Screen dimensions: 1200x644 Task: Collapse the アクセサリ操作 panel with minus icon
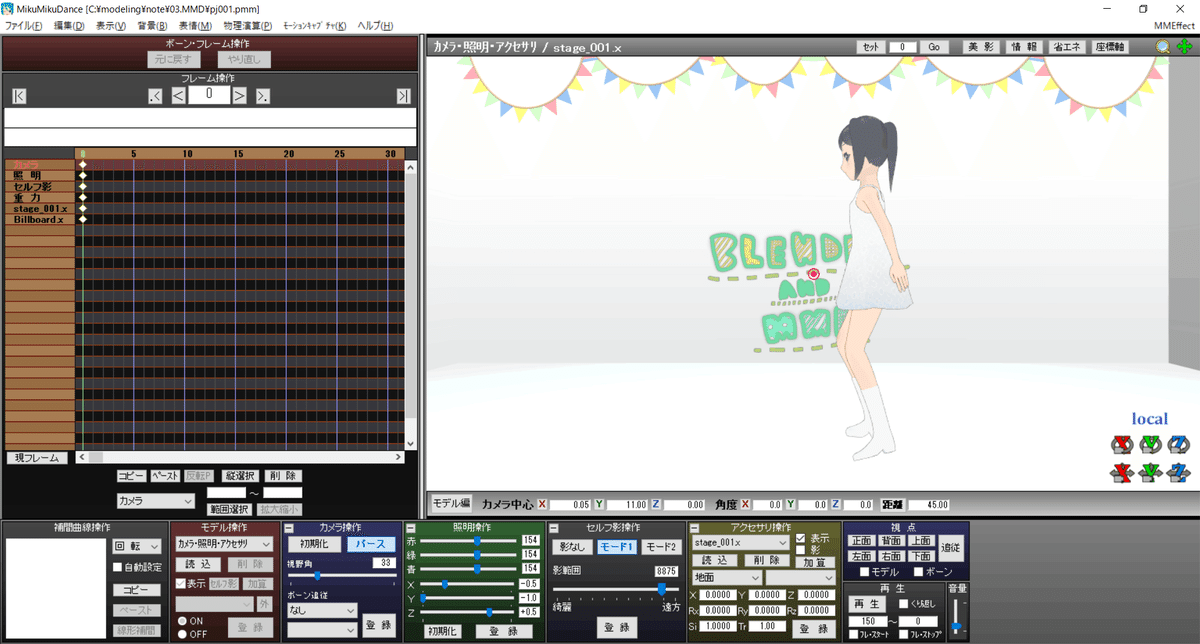(x=693, y=528)
